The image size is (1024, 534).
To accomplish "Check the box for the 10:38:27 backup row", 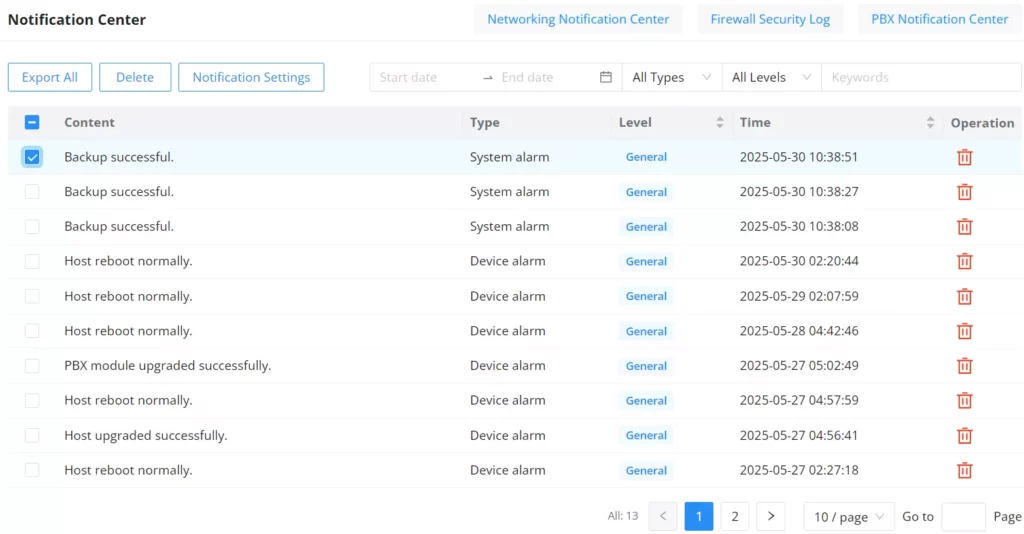I will 32,192.
